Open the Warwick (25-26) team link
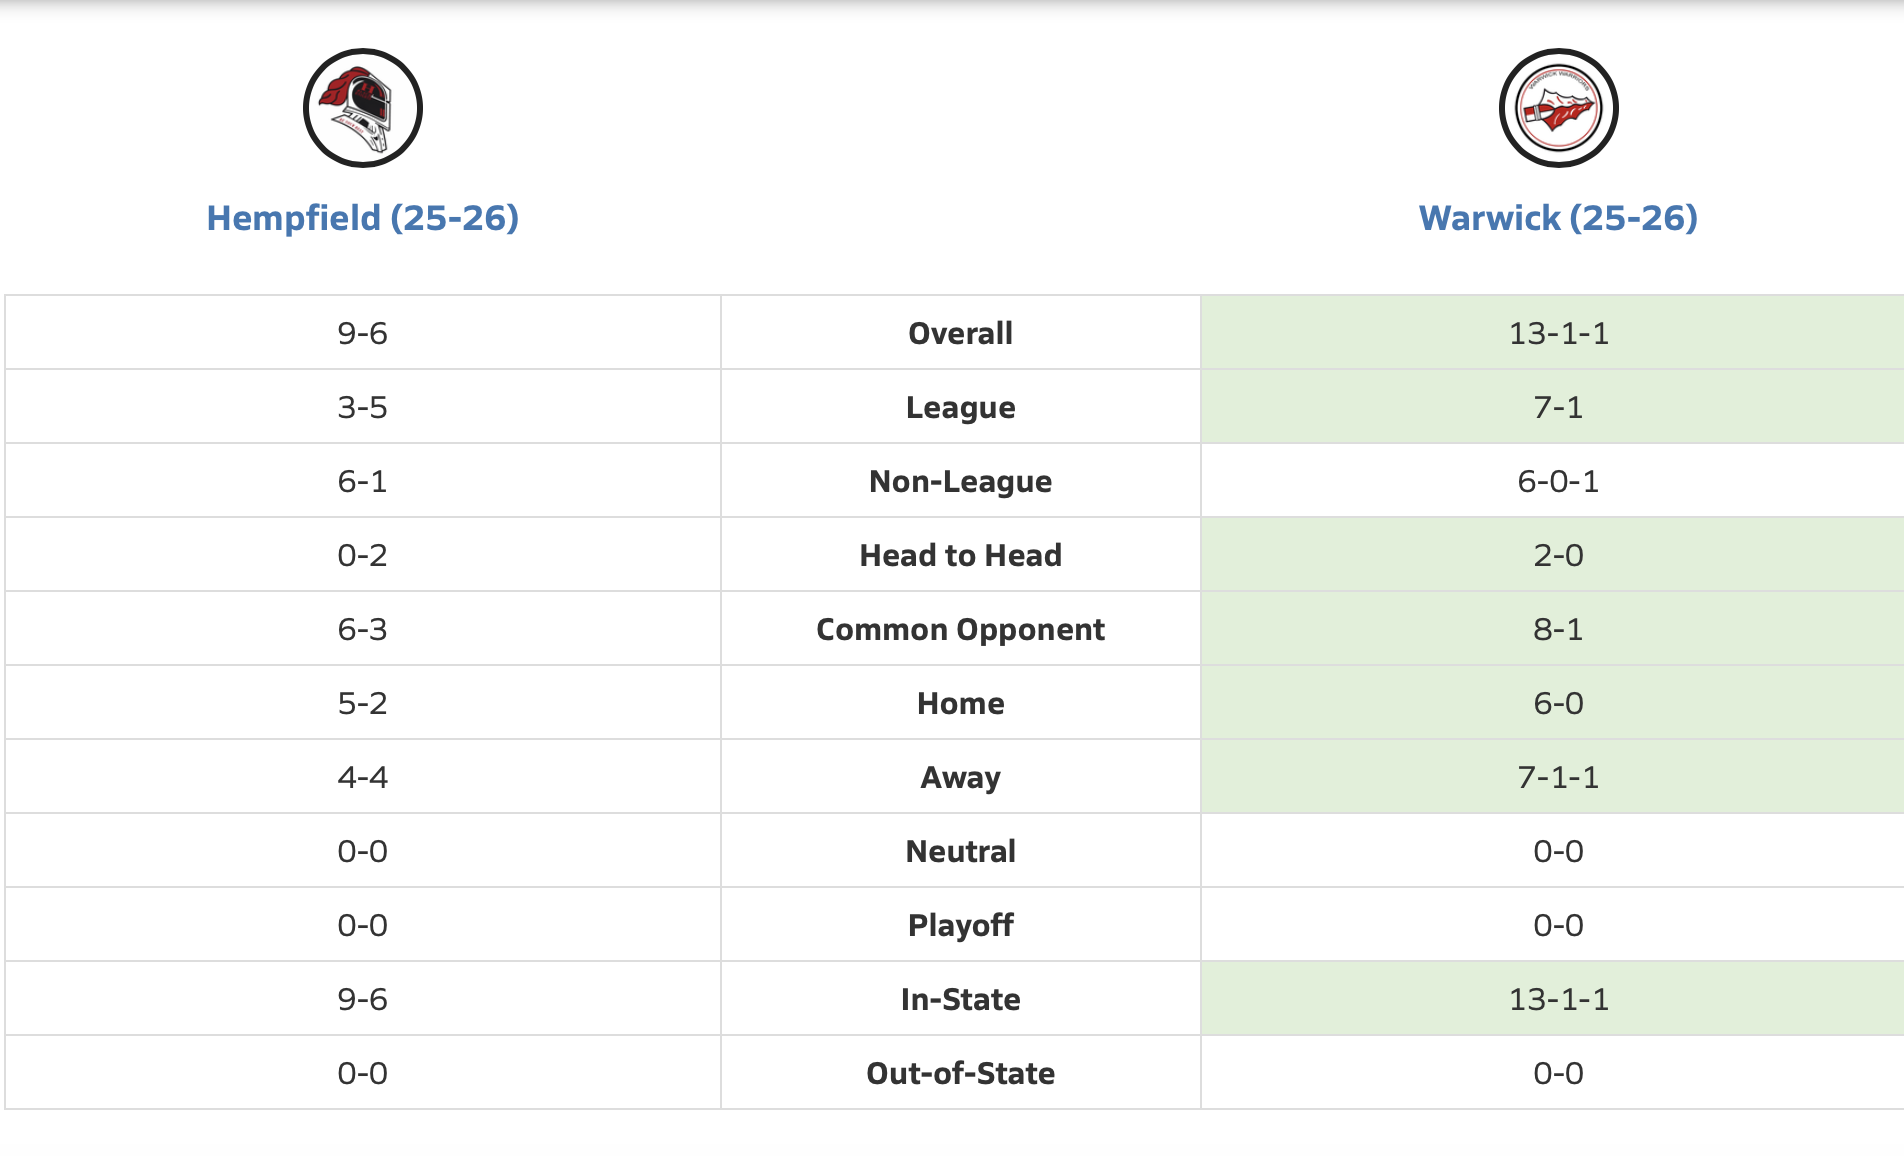Viewport: 1904px width, 1156px height. click(1558, 218)
